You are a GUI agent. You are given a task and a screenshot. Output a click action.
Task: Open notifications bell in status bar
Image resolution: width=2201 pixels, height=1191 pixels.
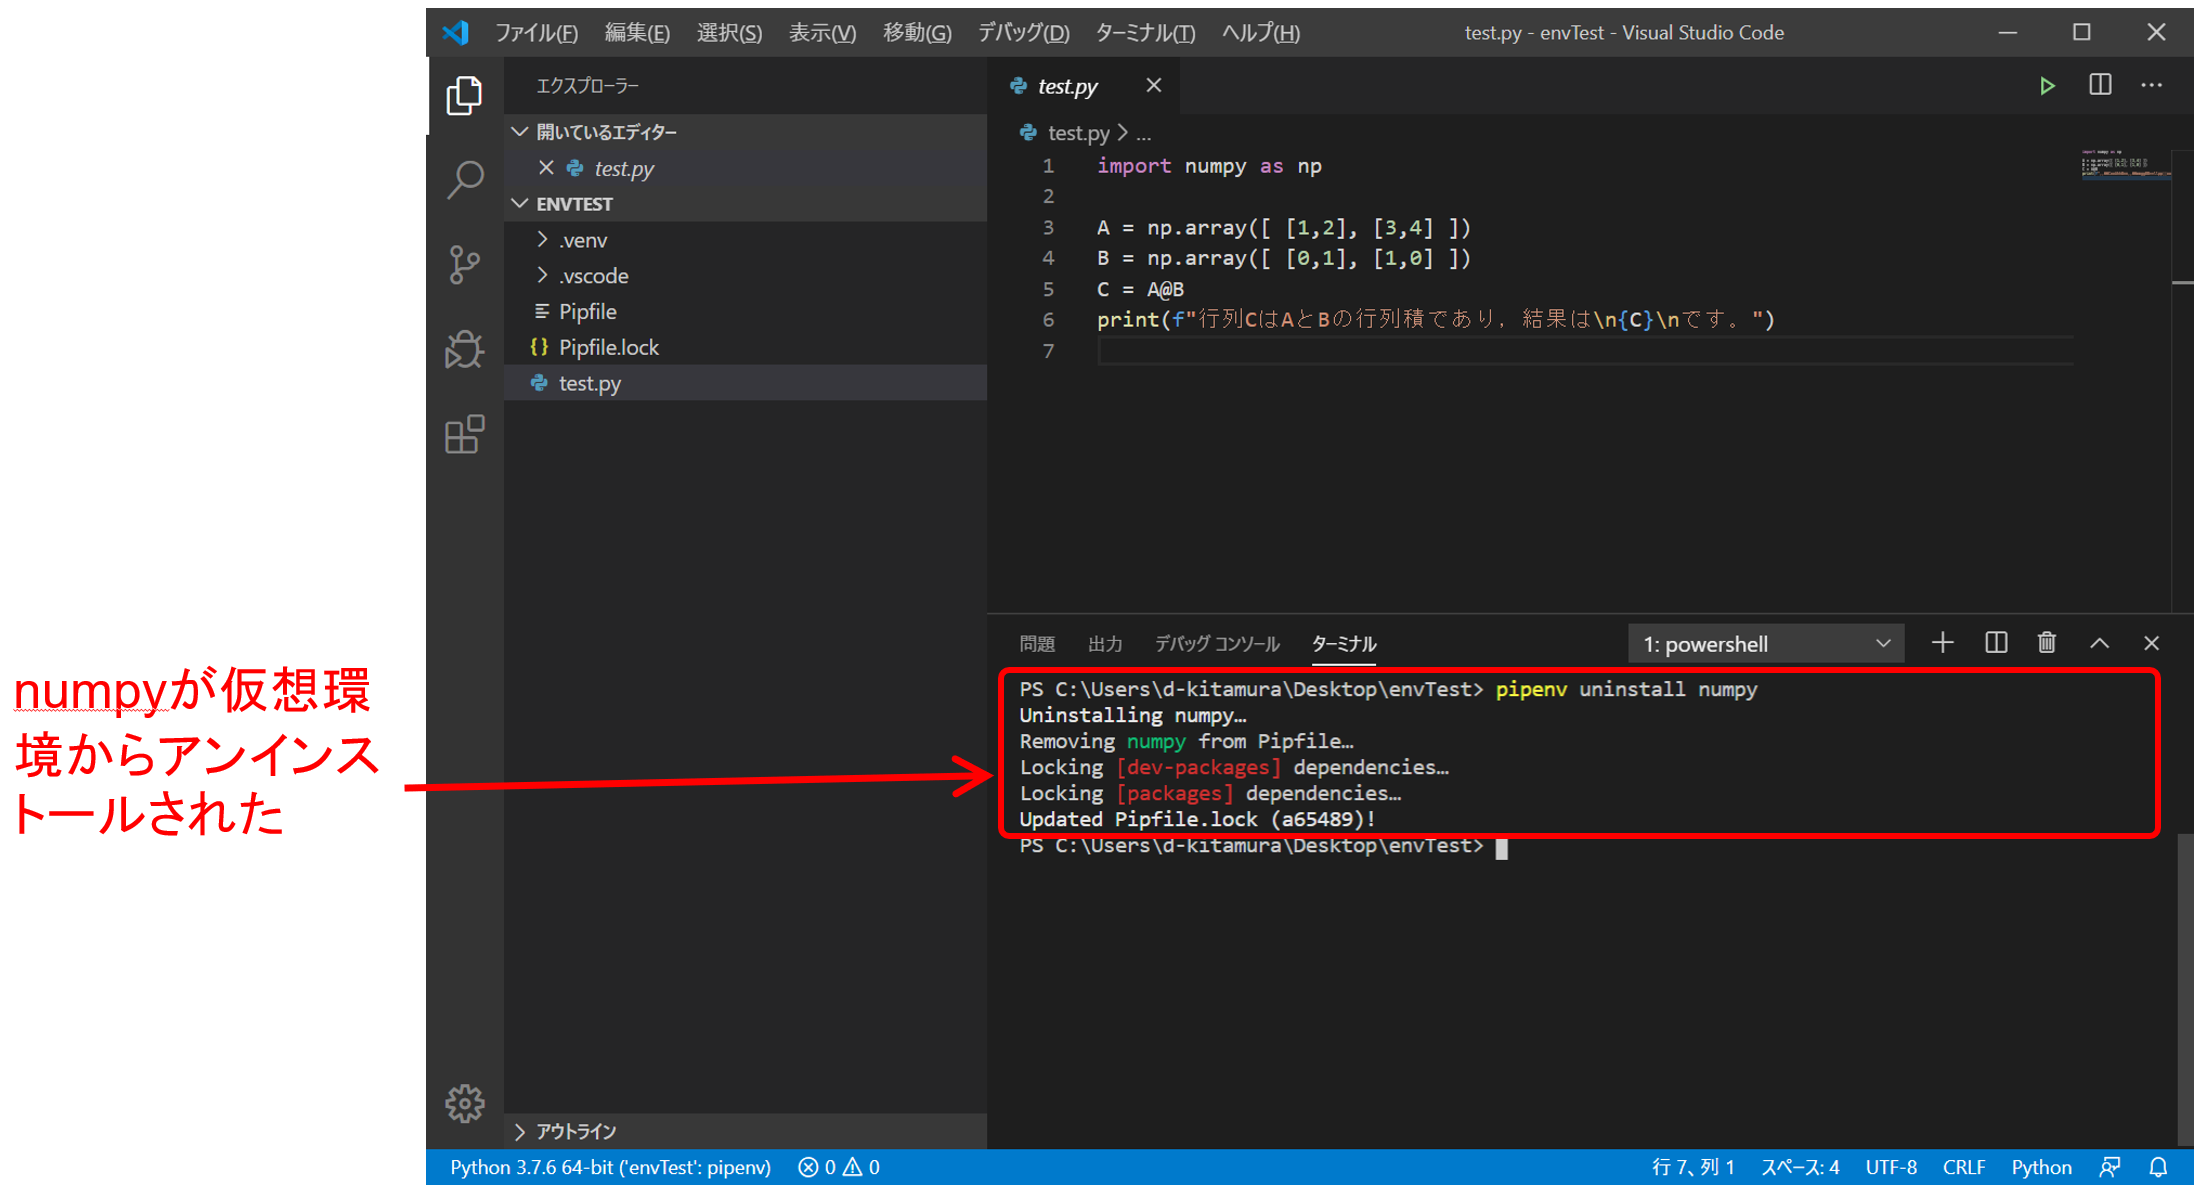point(2159,1167)
